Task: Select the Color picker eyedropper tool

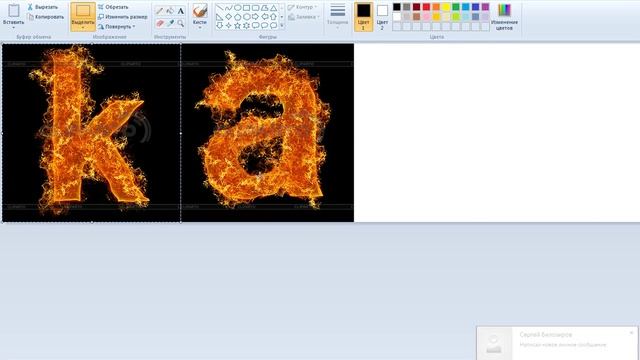Action: (170, 23)
